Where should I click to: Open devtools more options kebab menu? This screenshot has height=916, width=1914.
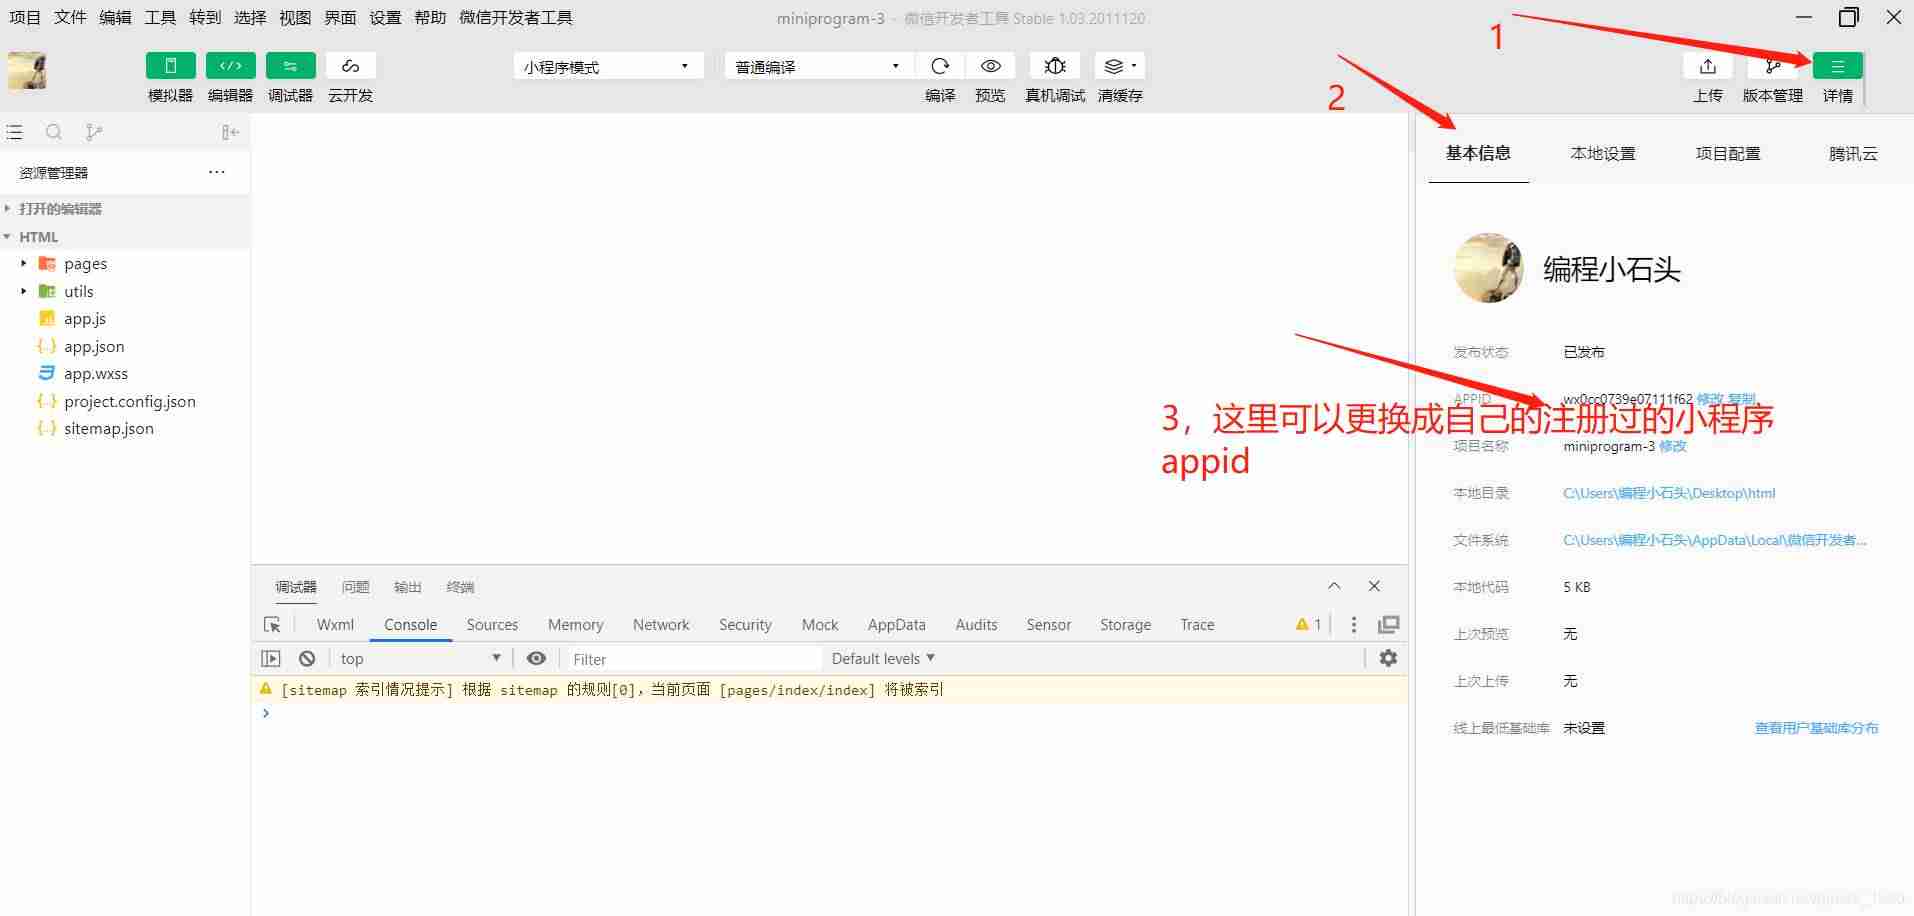(1354, 625)
